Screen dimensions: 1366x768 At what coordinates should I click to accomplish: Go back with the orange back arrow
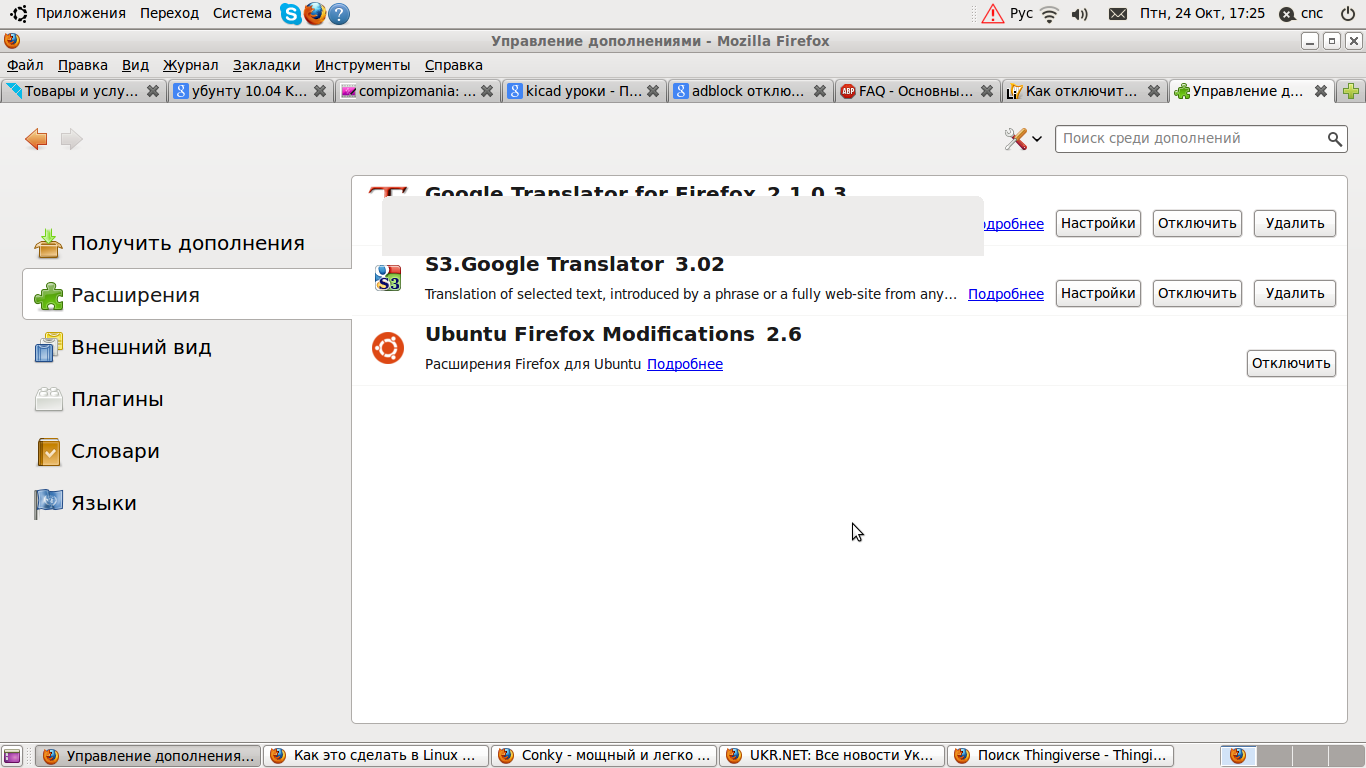[x=36, y=139]
